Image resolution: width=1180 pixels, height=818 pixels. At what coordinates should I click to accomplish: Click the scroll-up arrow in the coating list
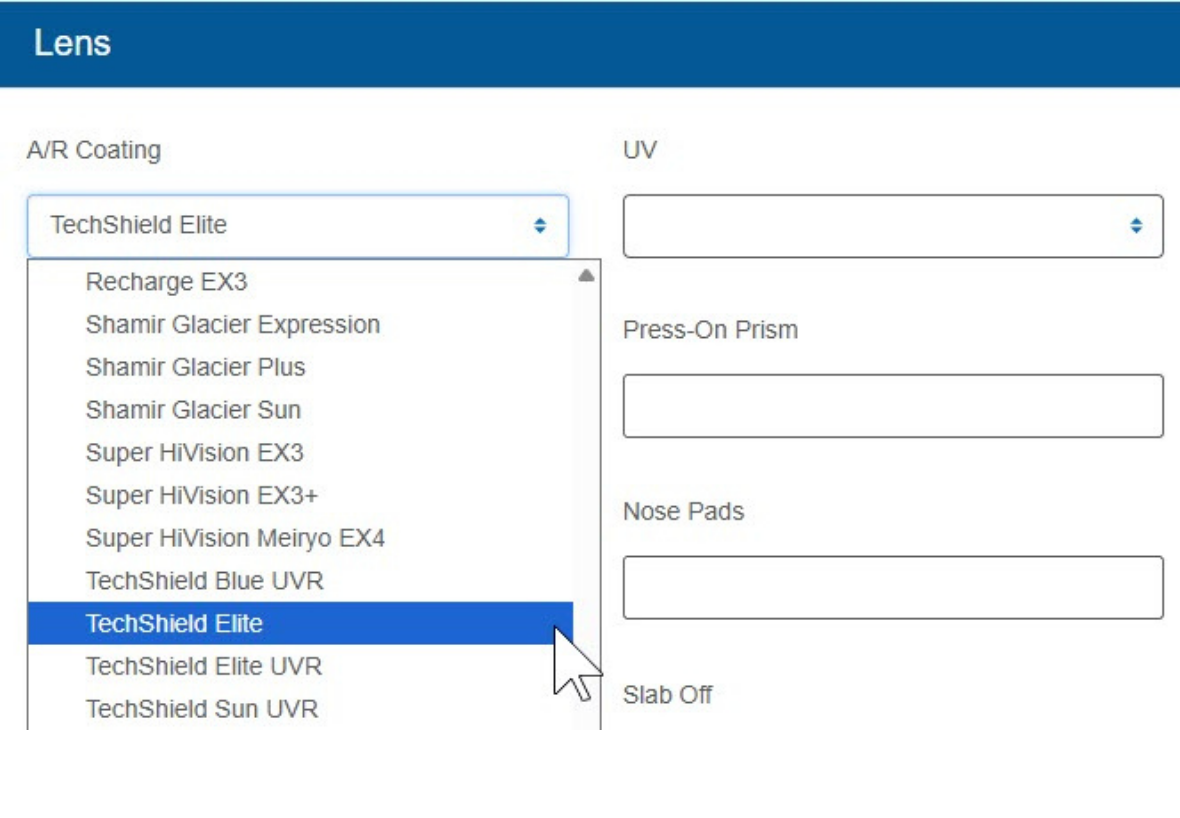point(586,275)
